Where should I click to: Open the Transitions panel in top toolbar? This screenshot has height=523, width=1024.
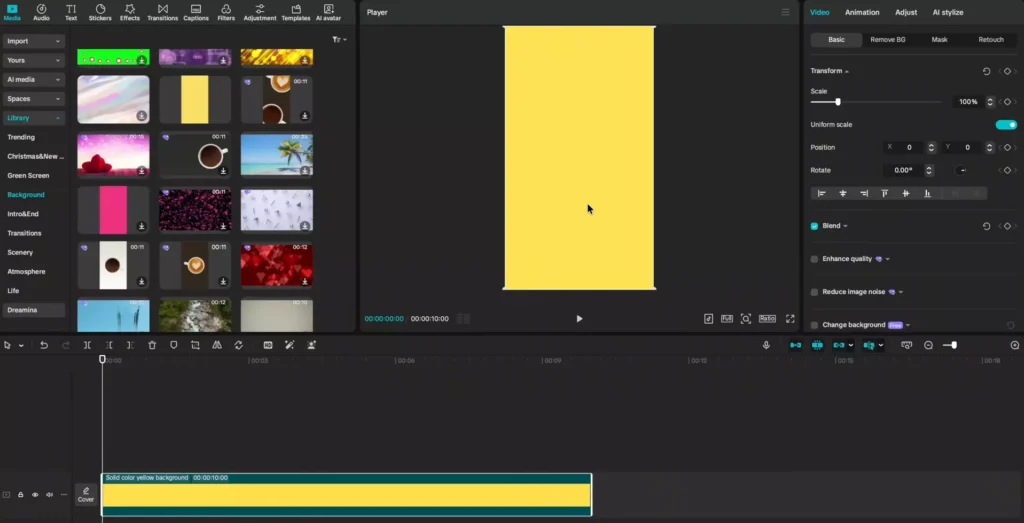coord(163,12)
